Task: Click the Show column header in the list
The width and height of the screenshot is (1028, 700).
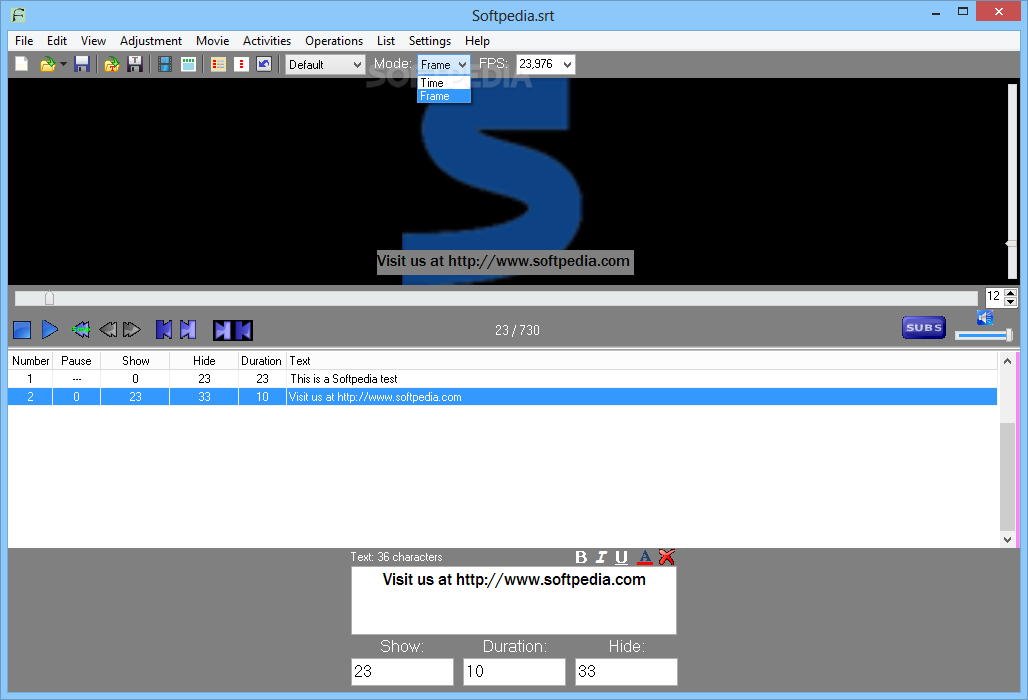Action: 135,360
